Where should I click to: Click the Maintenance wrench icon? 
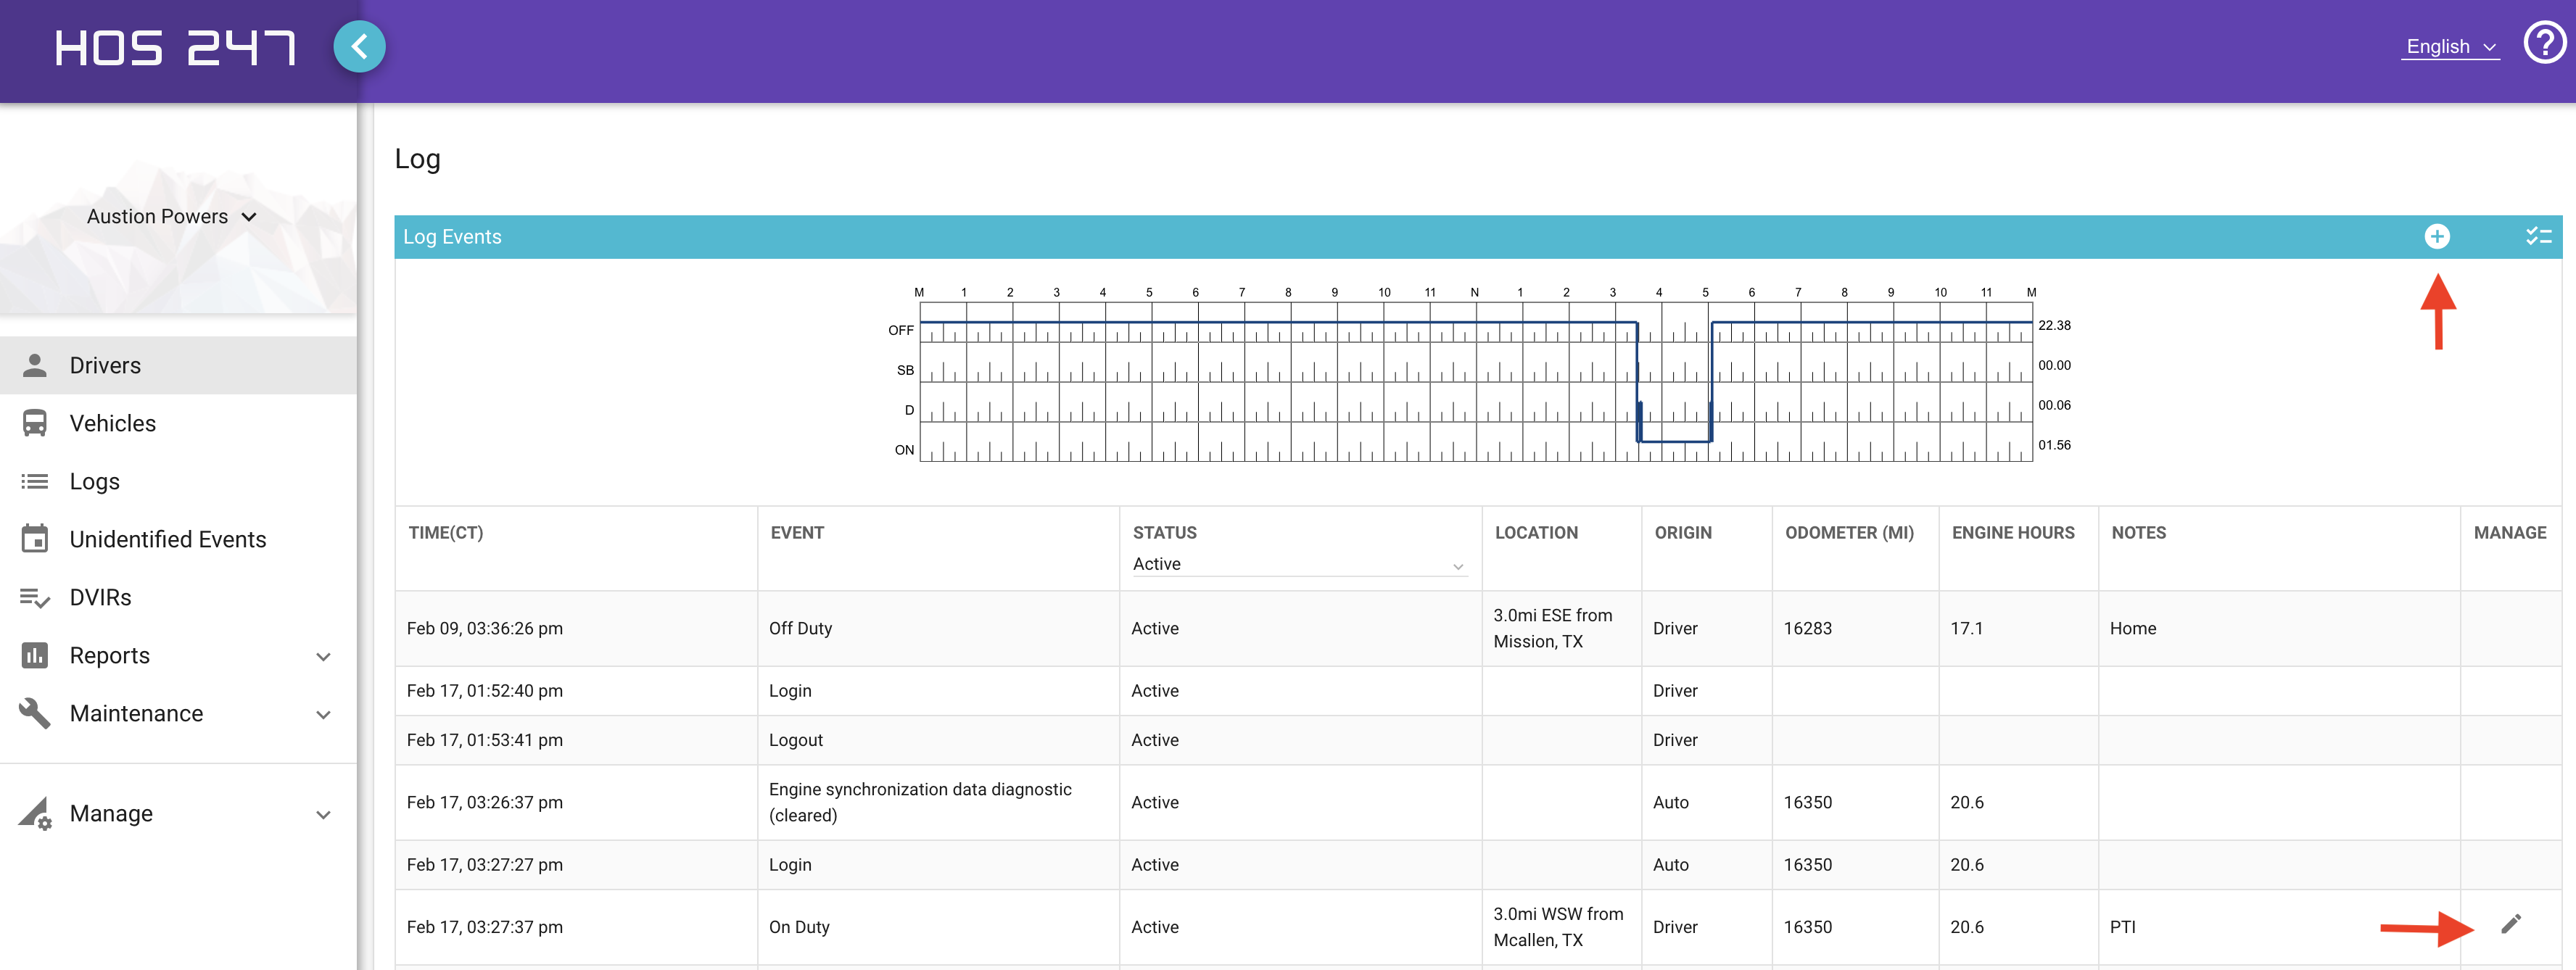pyautogui.click(x=35, y=713)
